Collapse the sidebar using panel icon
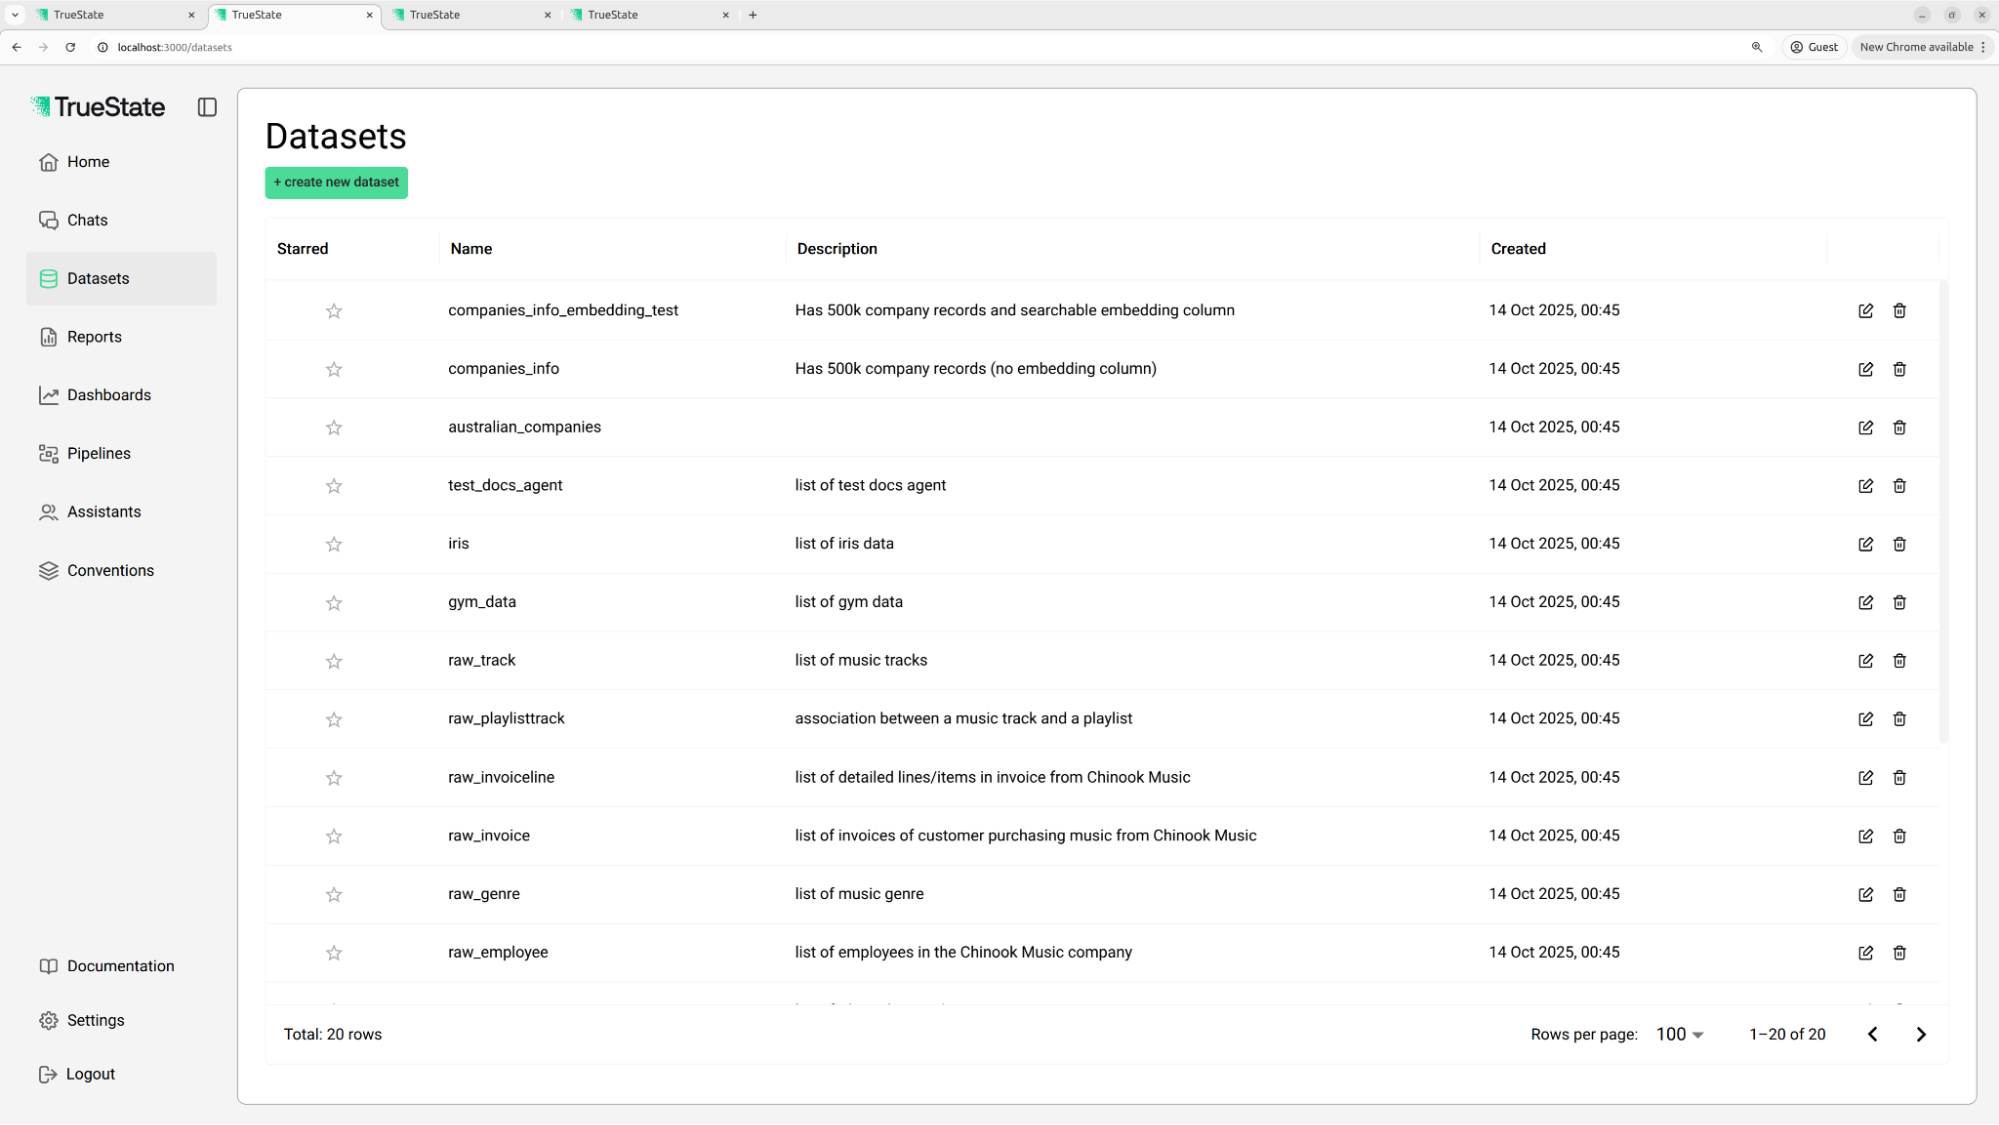Screen dimensions: 1999x1125 click(207, 107)
